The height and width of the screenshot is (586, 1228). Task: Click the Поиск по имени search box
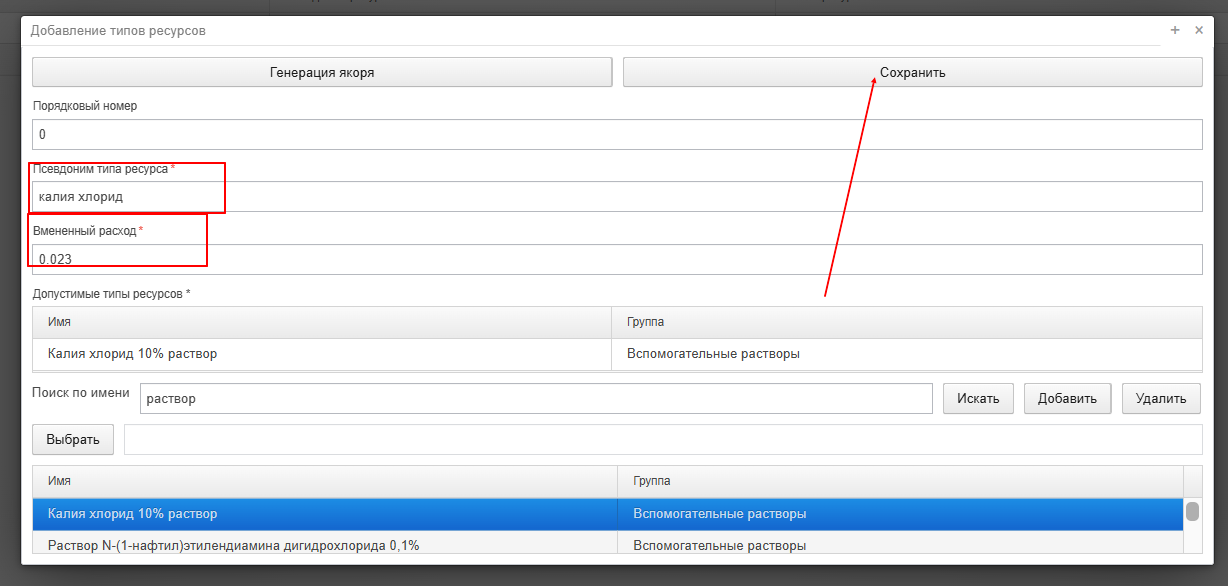click(536, 398)
